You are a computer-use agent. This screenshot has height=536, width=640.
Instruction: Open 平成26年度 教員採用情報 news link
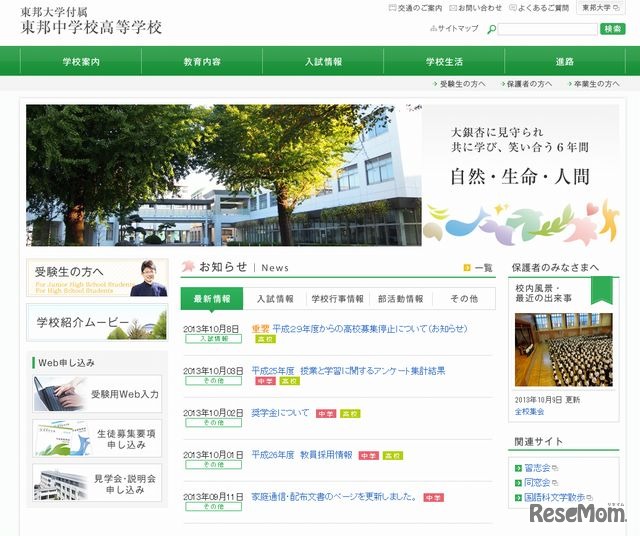pos(302,455)
